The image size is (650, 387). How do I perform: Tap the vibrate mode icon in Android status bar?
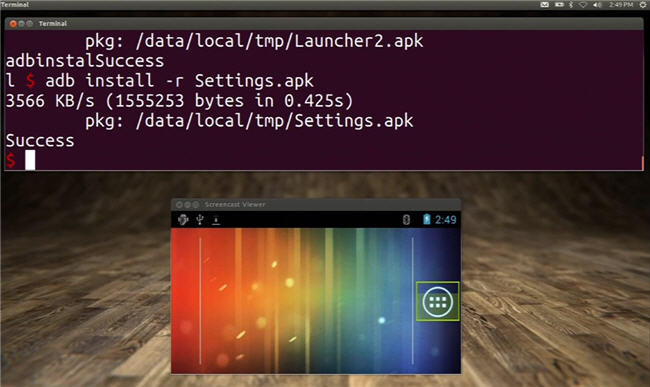[406, 220]
